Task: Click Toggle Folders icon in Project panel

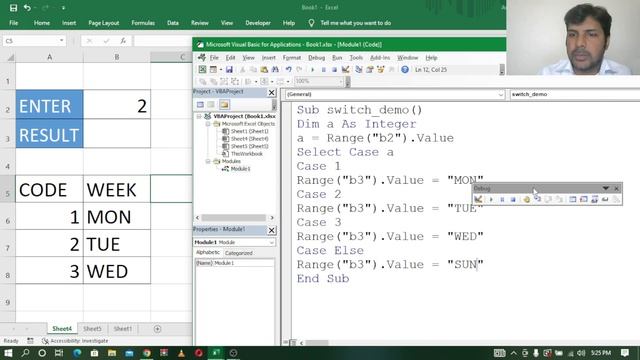Action: 224,105
